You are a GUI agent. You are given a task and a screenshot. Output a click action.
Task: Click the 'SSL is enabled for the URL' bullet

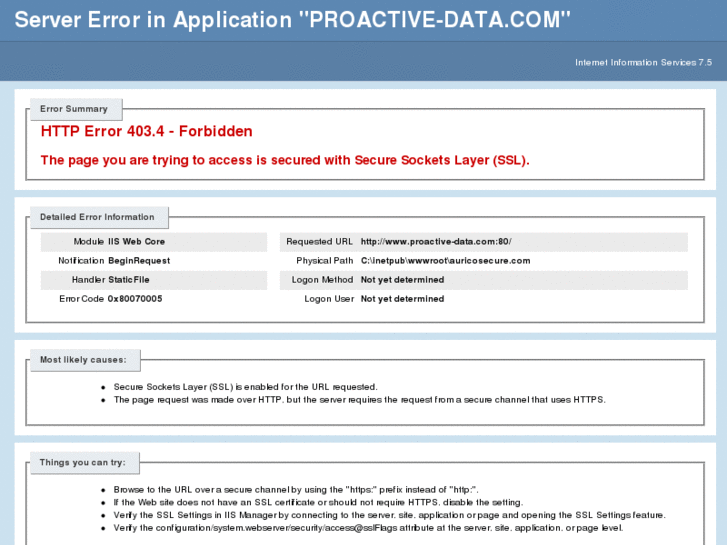pyautogui.click(x=246, y=387)
